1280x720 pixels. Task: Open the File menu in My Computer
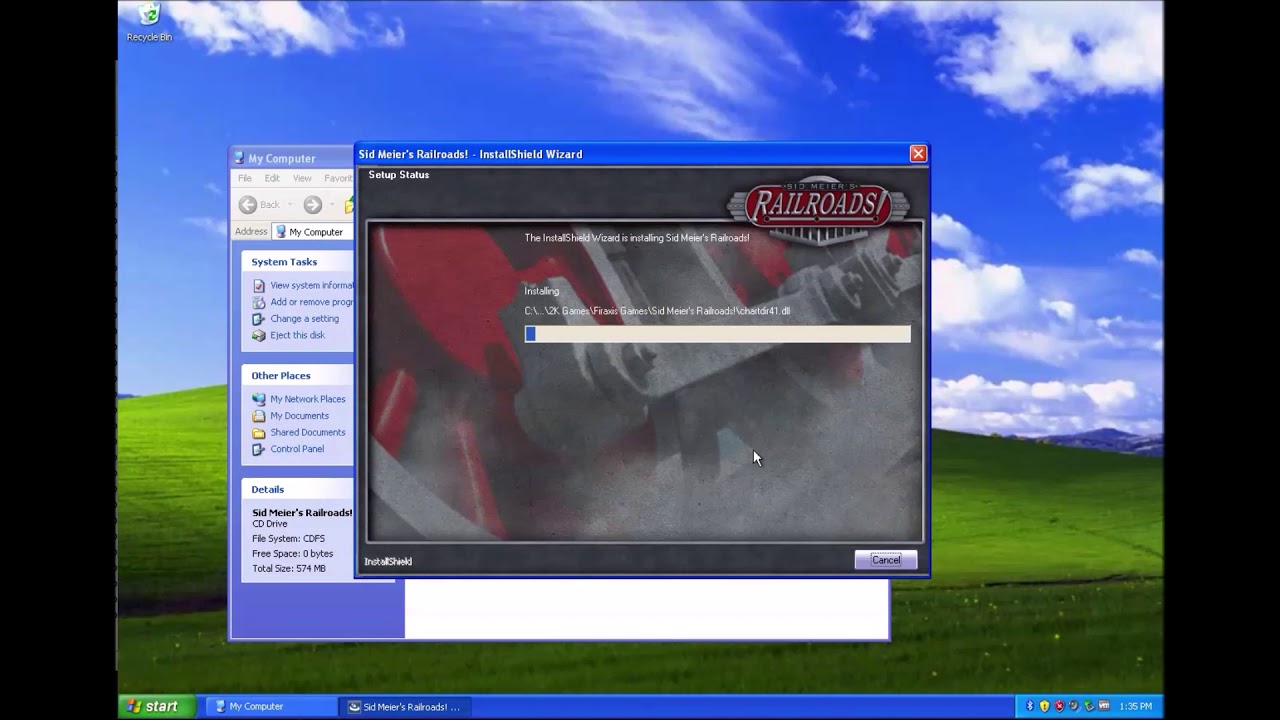coord(245,178)
